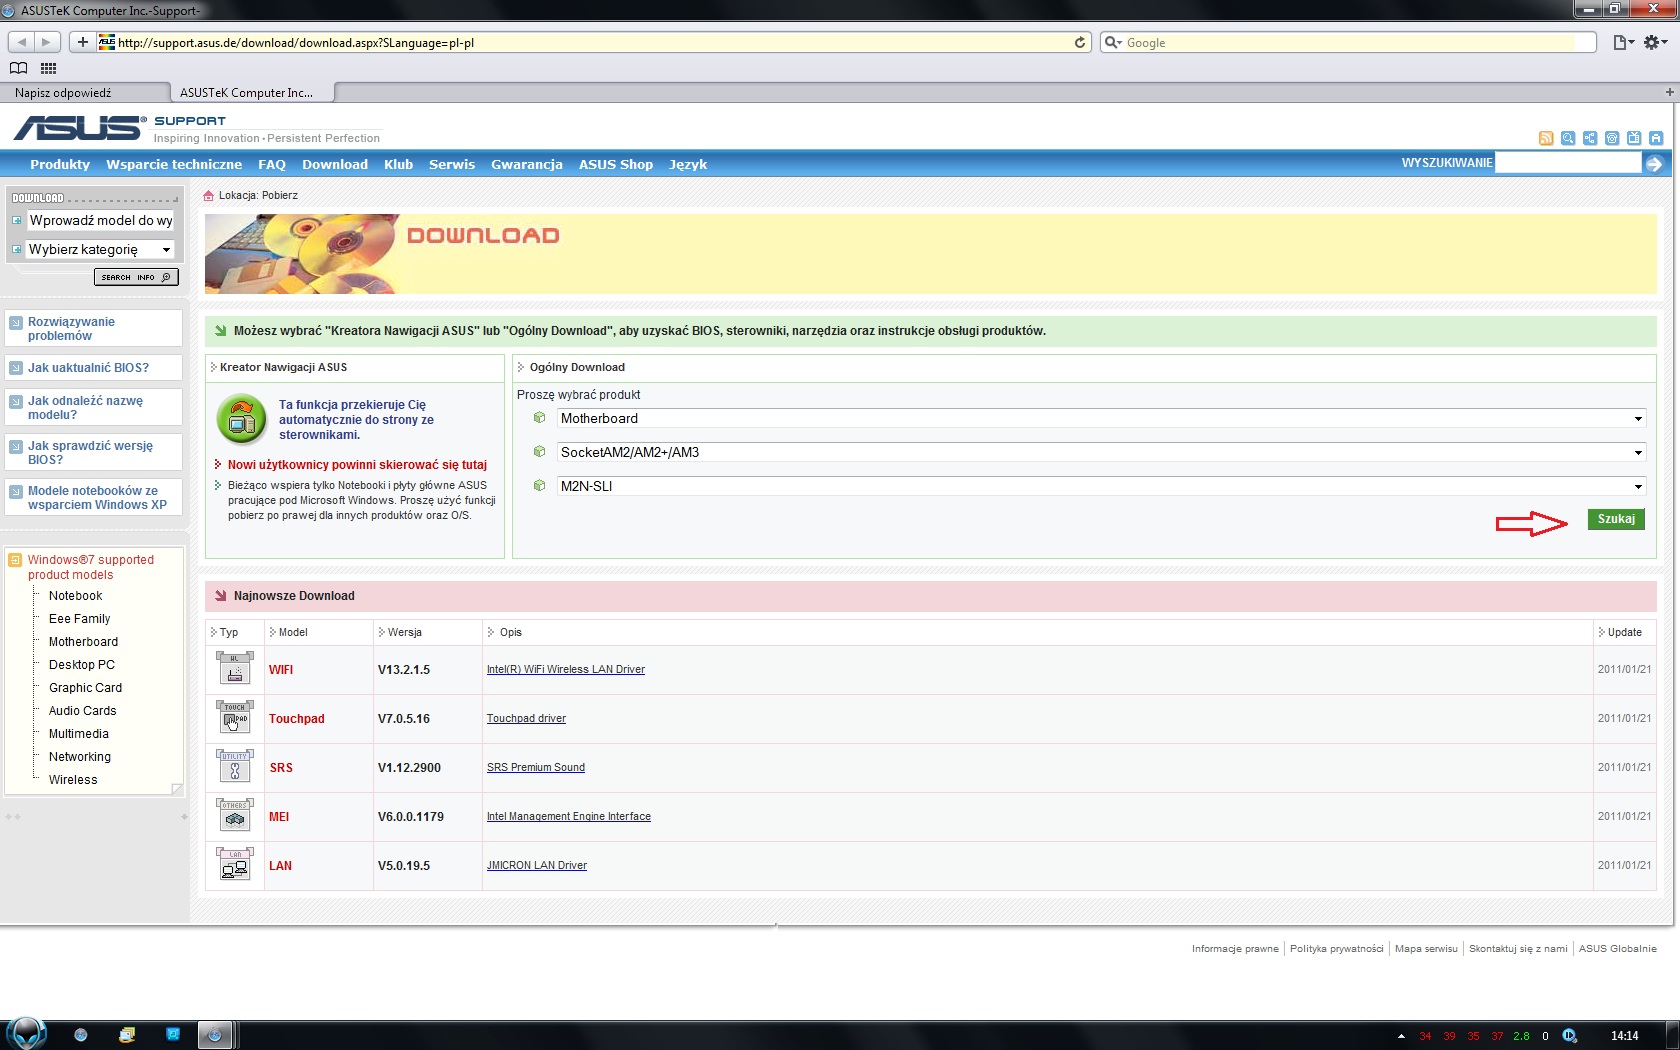Click the WIFI driver type icon
The height and width of the screenshot is (1050, 1680).
[235, 669]
